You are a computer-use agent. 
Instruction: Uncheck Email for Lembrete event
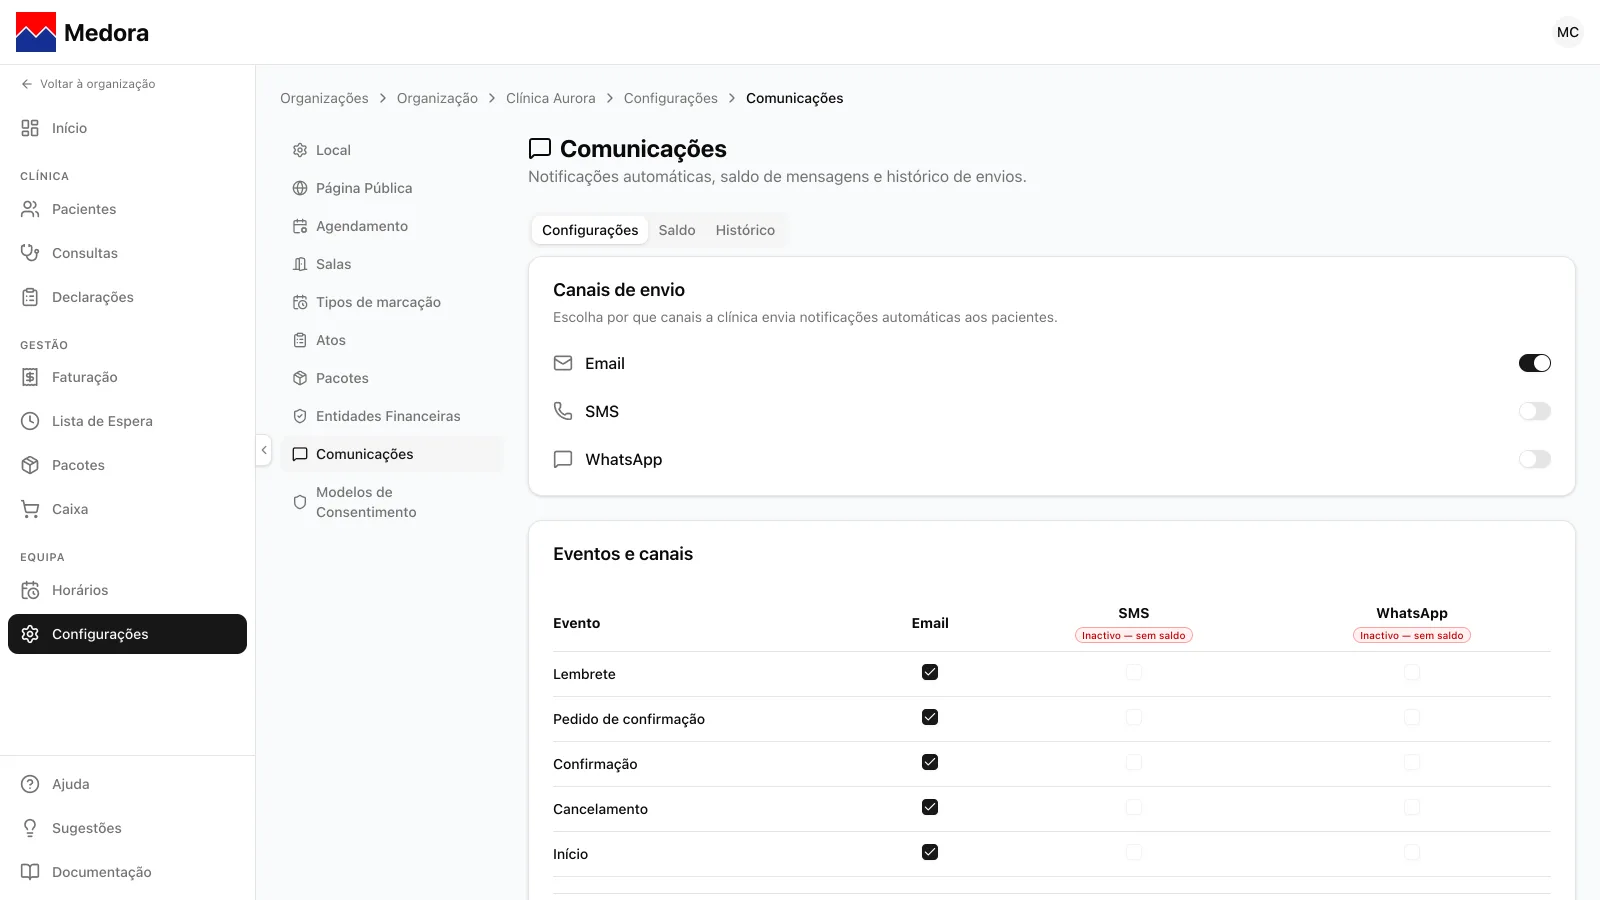pyautogui.click(x=930, y=672)
